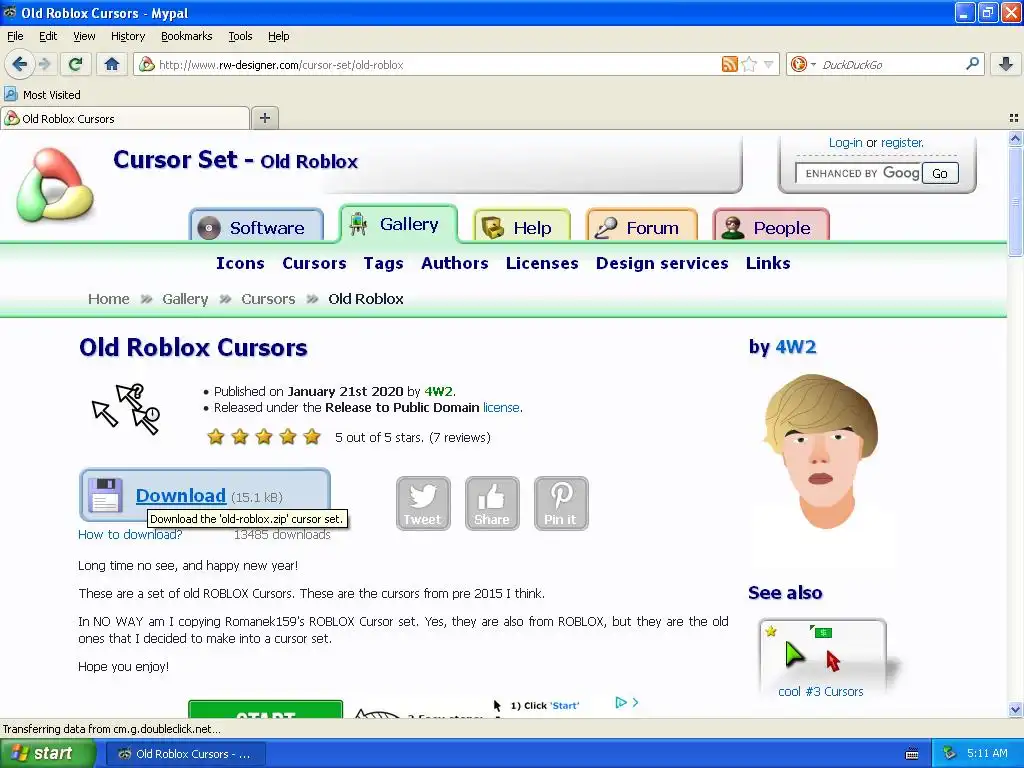
Task: Open the Cursors gallery section
Action: coord(314,263)
